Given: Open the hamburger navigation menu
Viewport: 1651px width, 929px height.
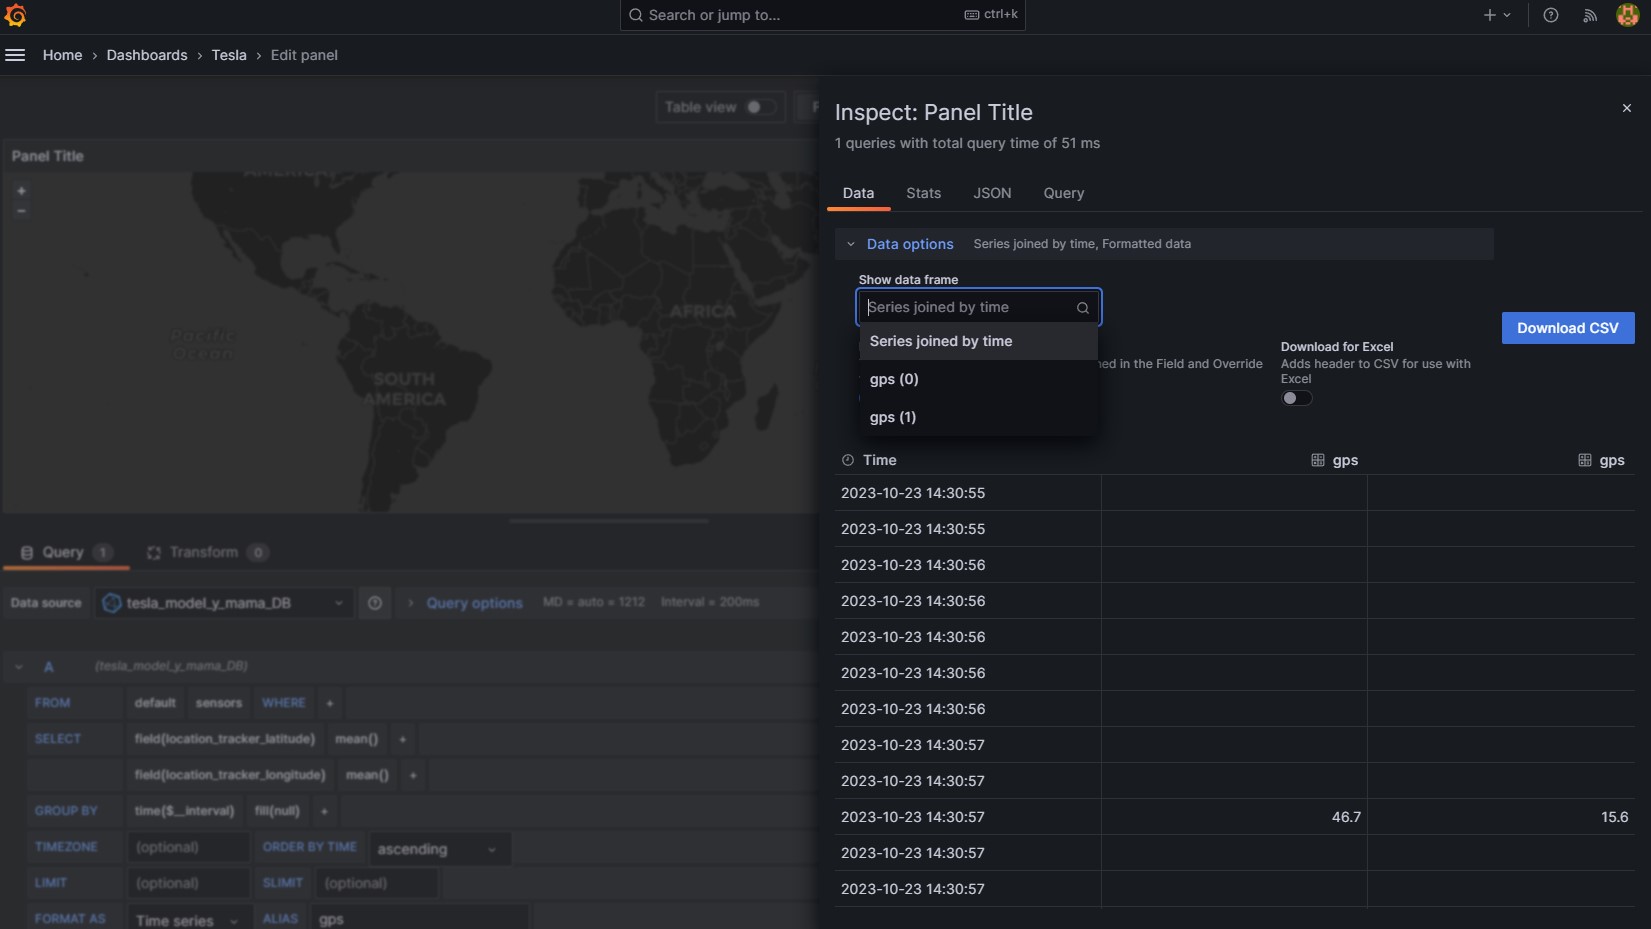Looking at the screenshot, I should pos(15,55).
